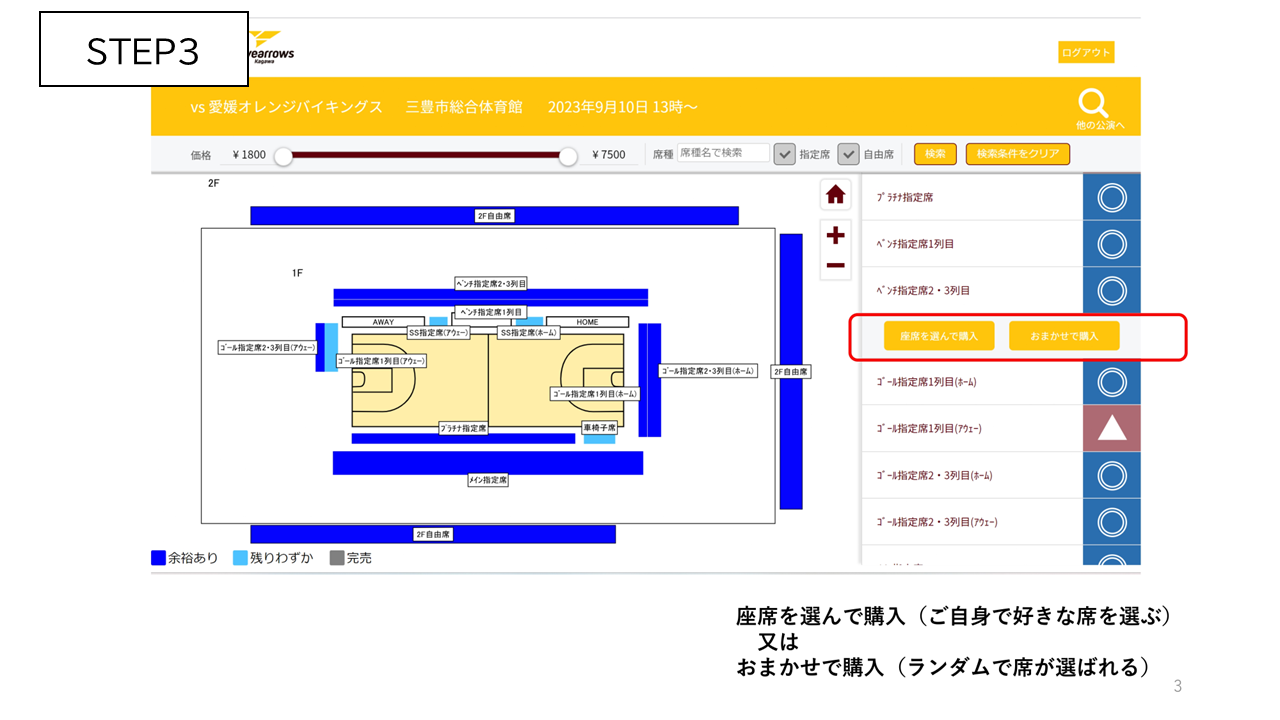The image size is (1280, 720).
Task: Zoom in the seat map with the plus icon
Action: click(836, 236)
